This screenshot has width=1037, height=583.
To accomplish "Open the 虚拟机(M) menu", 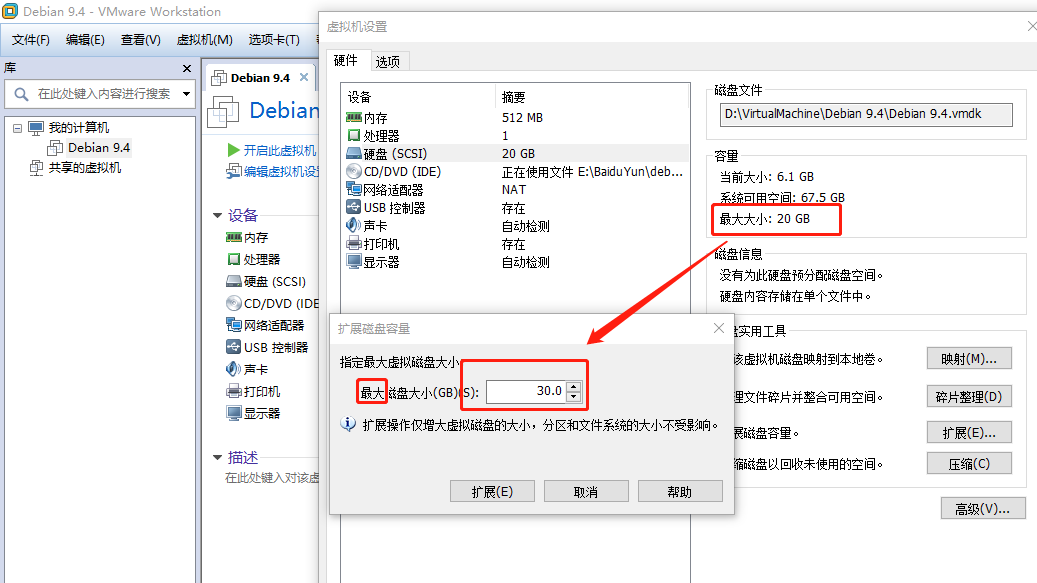I will tap(204, 40).
